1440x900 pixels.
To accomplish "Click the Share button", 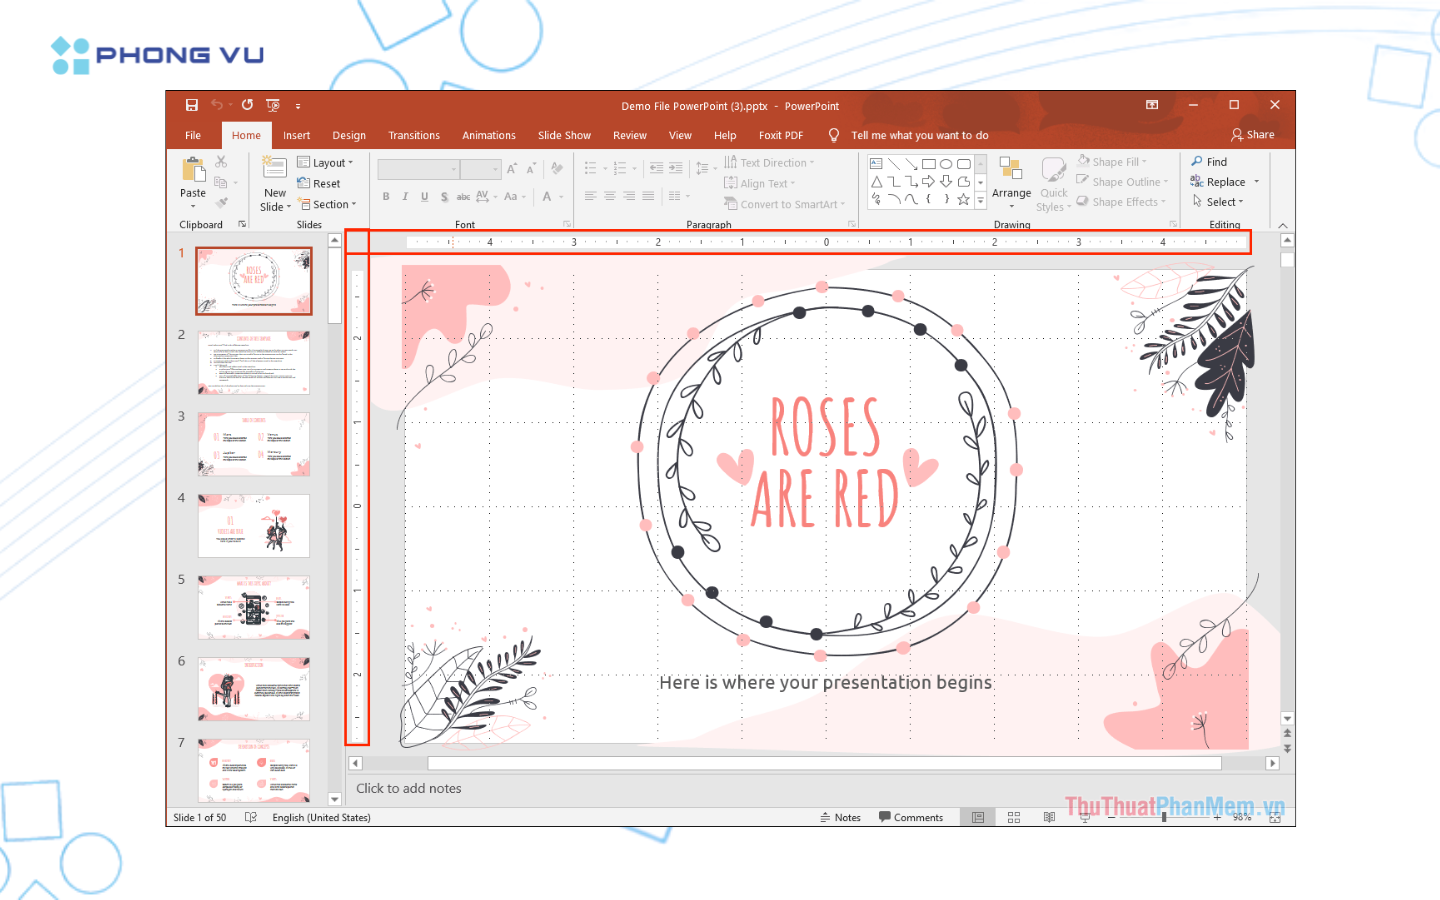I will pos(1252,135).
